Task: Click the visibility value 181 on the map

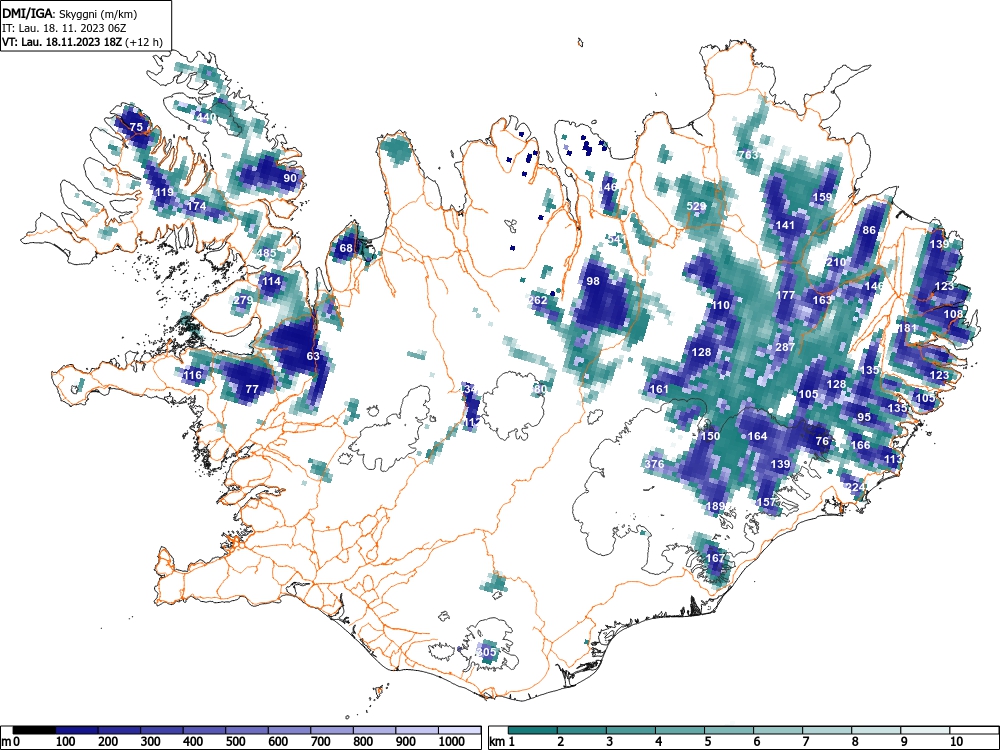Action: point(907,328)
